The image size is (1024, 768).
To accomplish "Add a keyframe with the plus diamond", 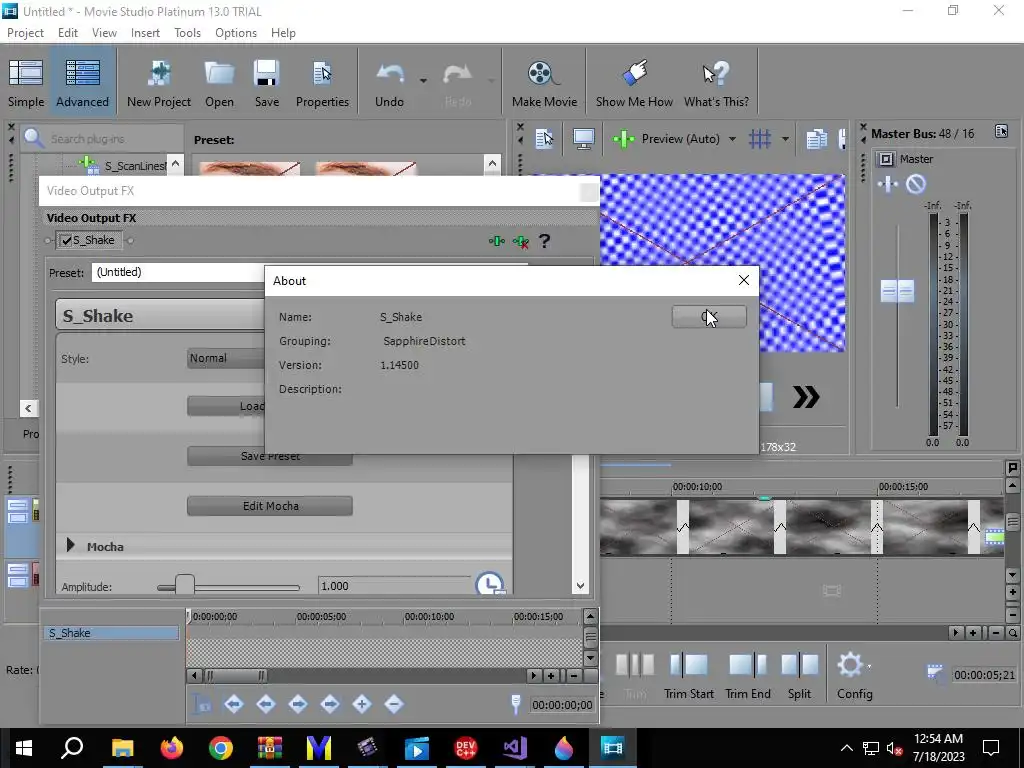I will [x=362, y=704].
